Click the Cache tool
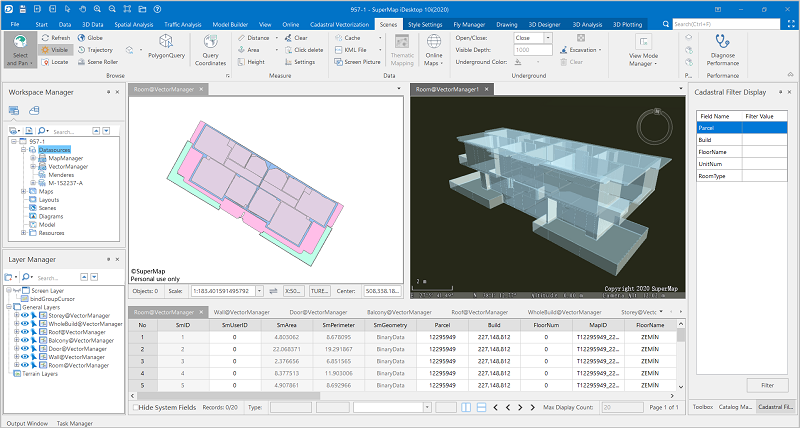 coord(347,38)
